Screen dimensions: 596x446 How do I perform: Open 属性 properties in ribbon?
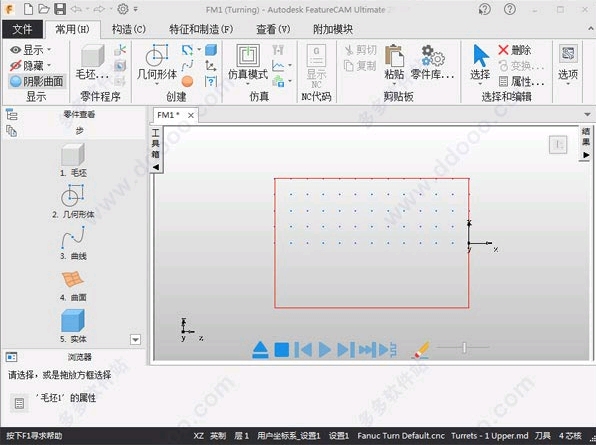(x=521, y=81)
